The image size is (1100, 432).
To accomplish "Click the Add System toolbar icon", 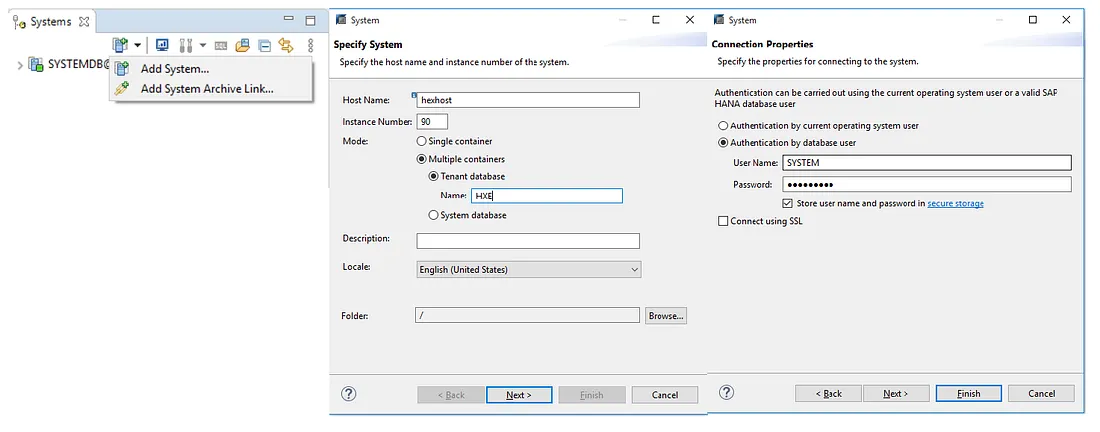I will click(x=121, y=45).
